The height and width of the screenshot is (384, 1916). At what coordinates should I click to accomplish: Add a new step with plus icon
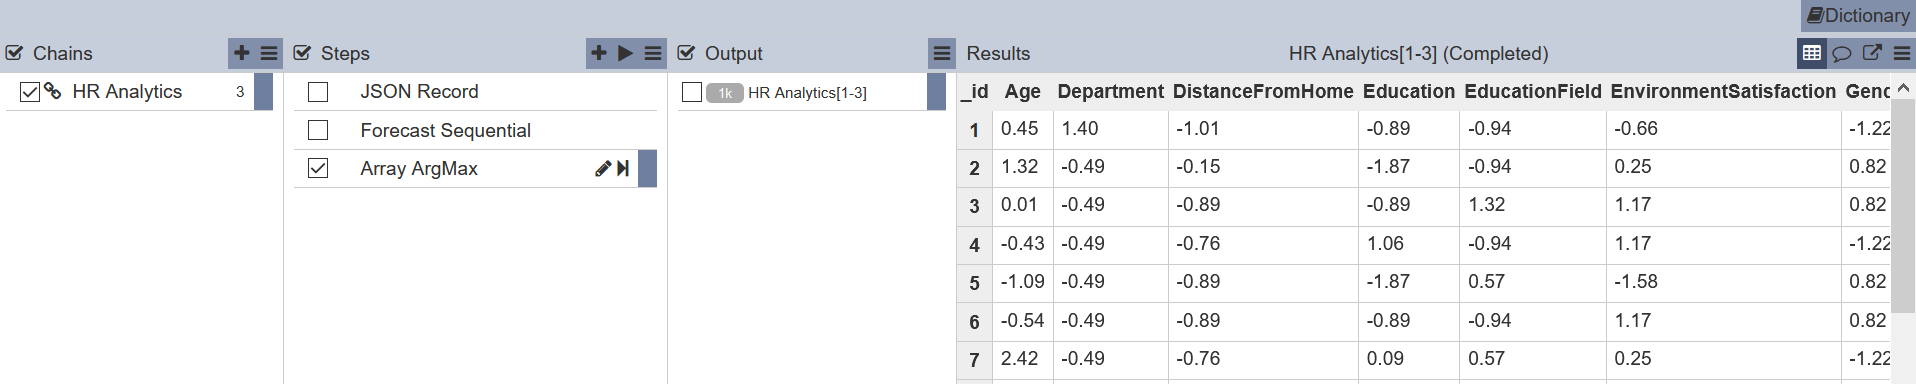pyautogui.click(x=599, y=53)
